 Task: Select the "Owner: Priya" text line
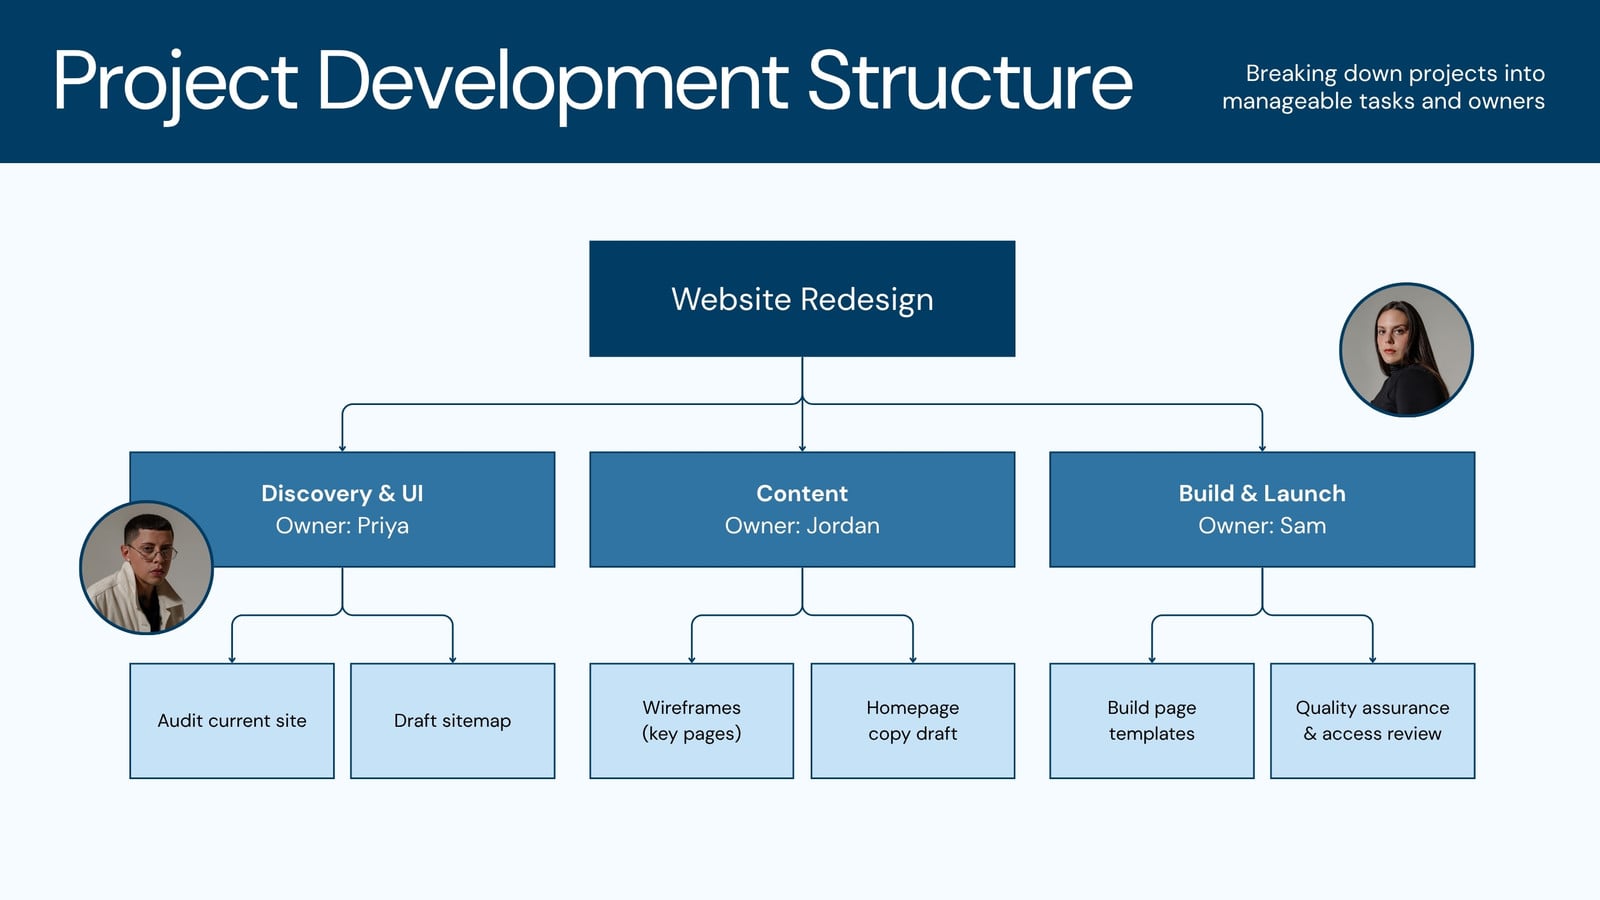342,526
